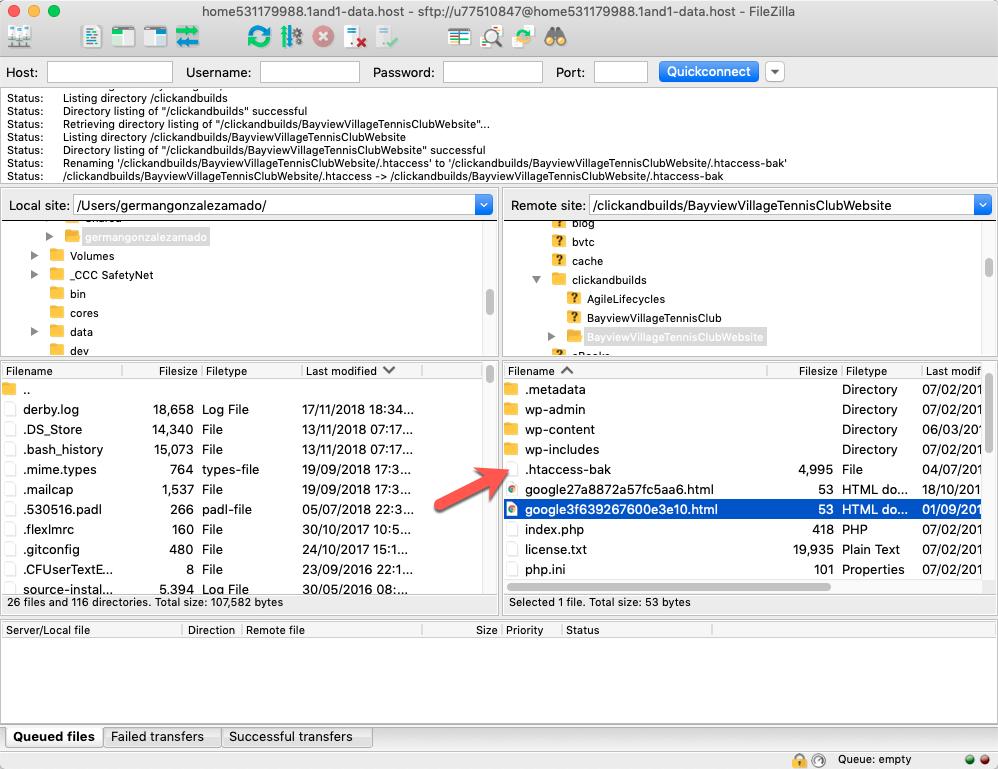The image size is (998, 769).
Task: Click the padlock encryption icon in status bar
Action: coord(799,760)
